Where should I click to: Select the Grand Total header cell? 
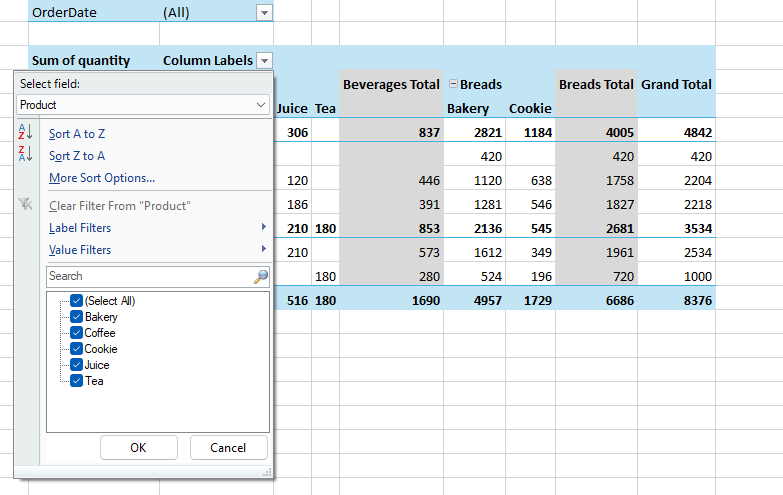coord(677,85)
